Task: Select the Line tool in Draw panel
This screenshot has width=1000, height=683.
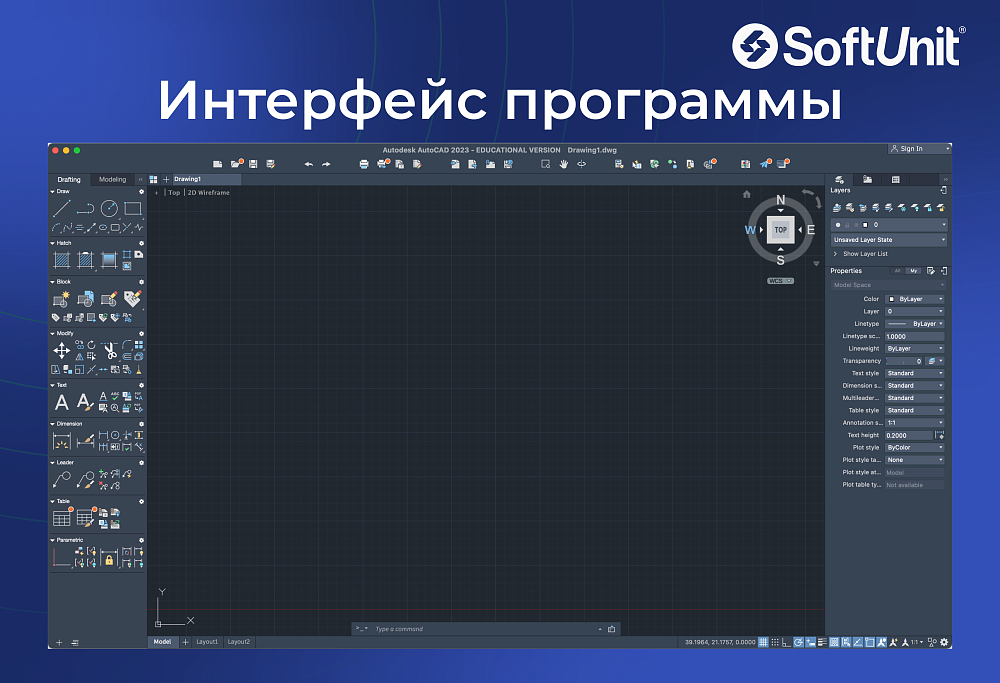Action: pyautogui.click(x=62, y=209)
